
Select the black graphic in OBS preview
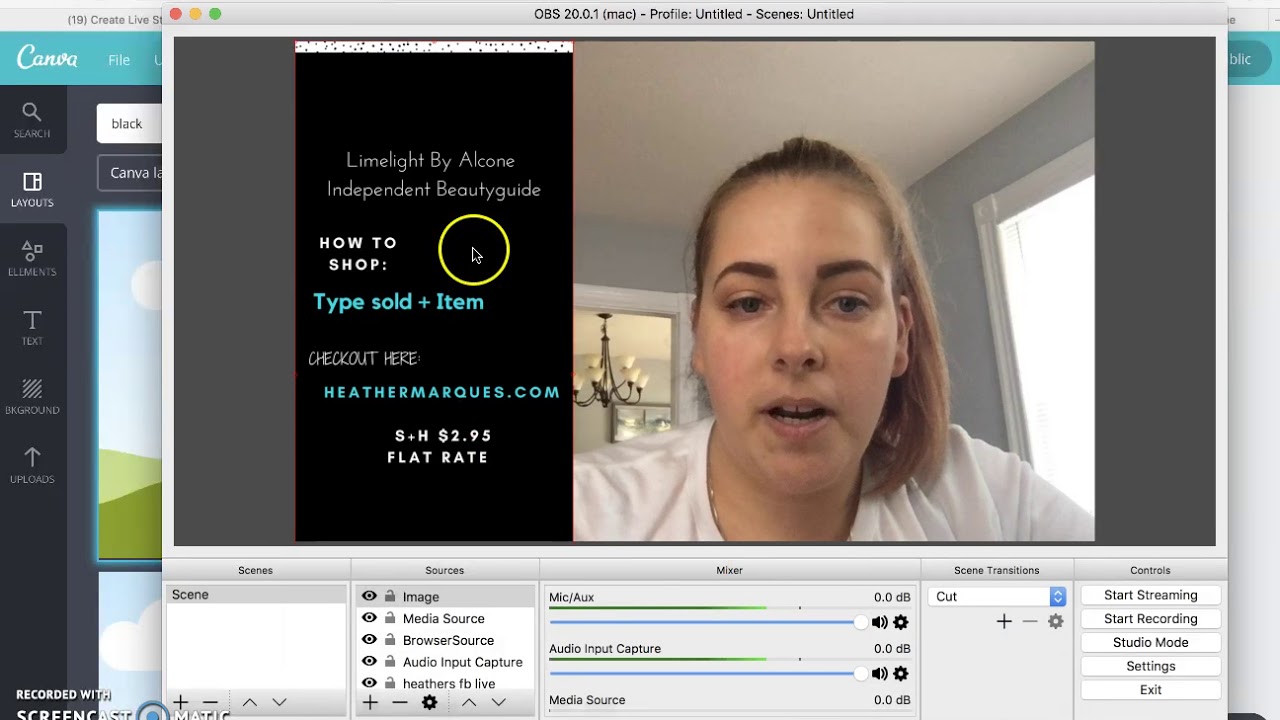pyautogui.click(x=434, y=291)
